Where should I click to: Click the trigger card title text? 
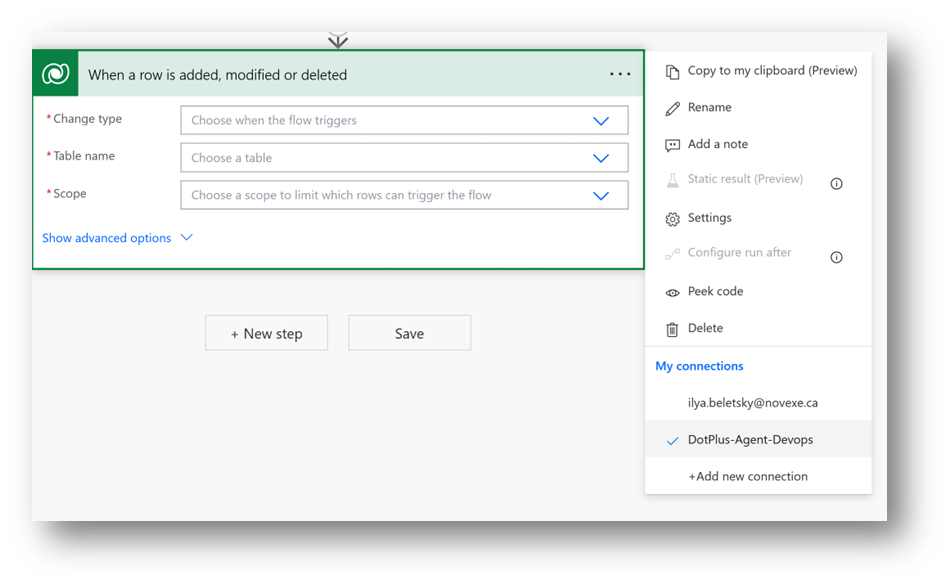[x=218, y=75]
